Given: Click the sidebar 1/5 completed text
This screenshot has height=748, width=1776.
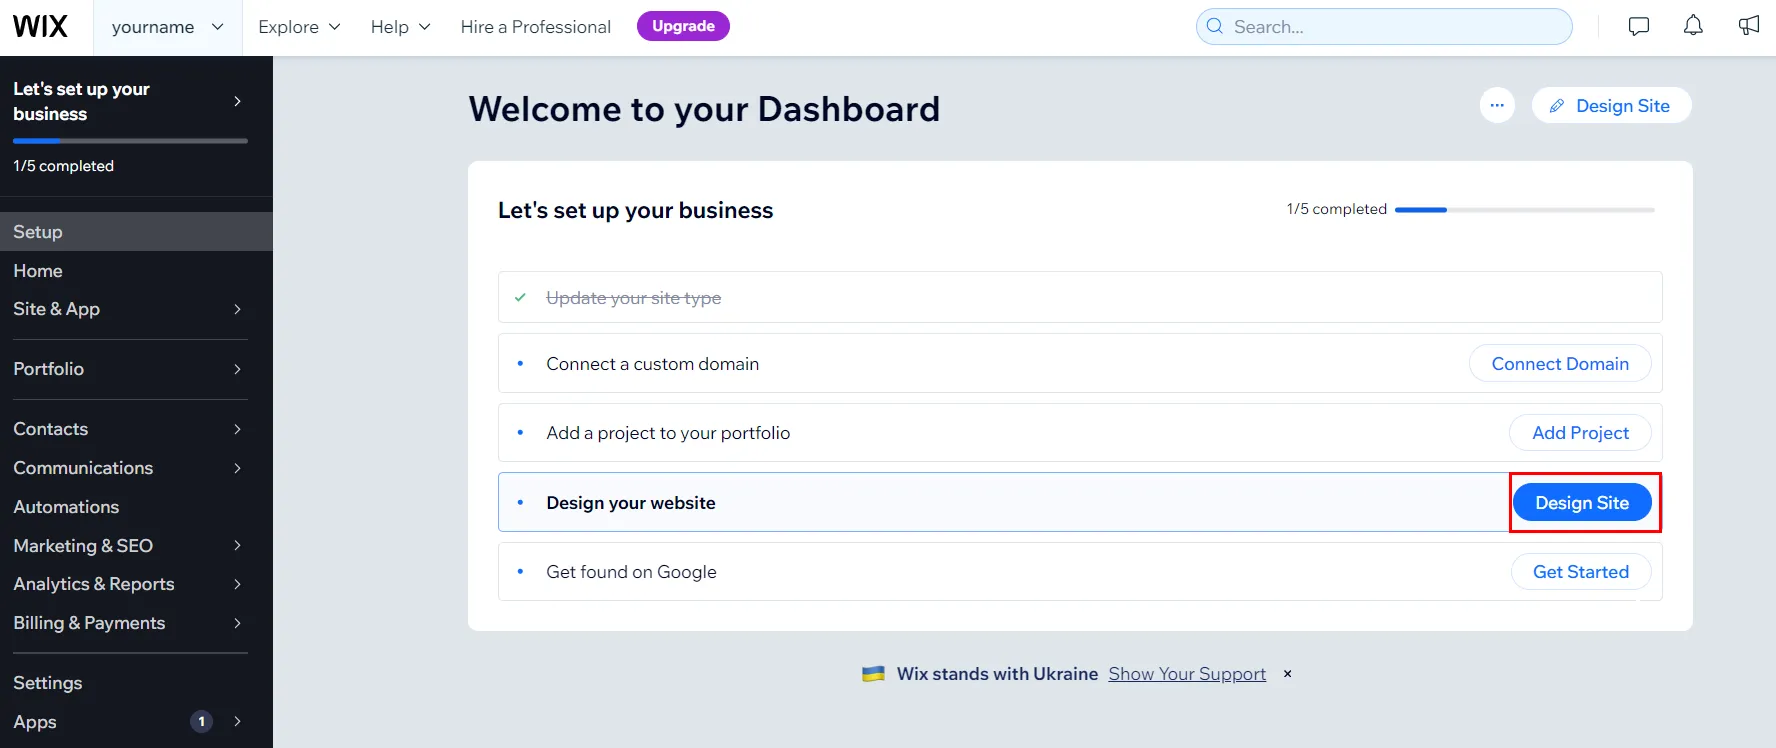Looking at the screenshot, I should point(63,166).
